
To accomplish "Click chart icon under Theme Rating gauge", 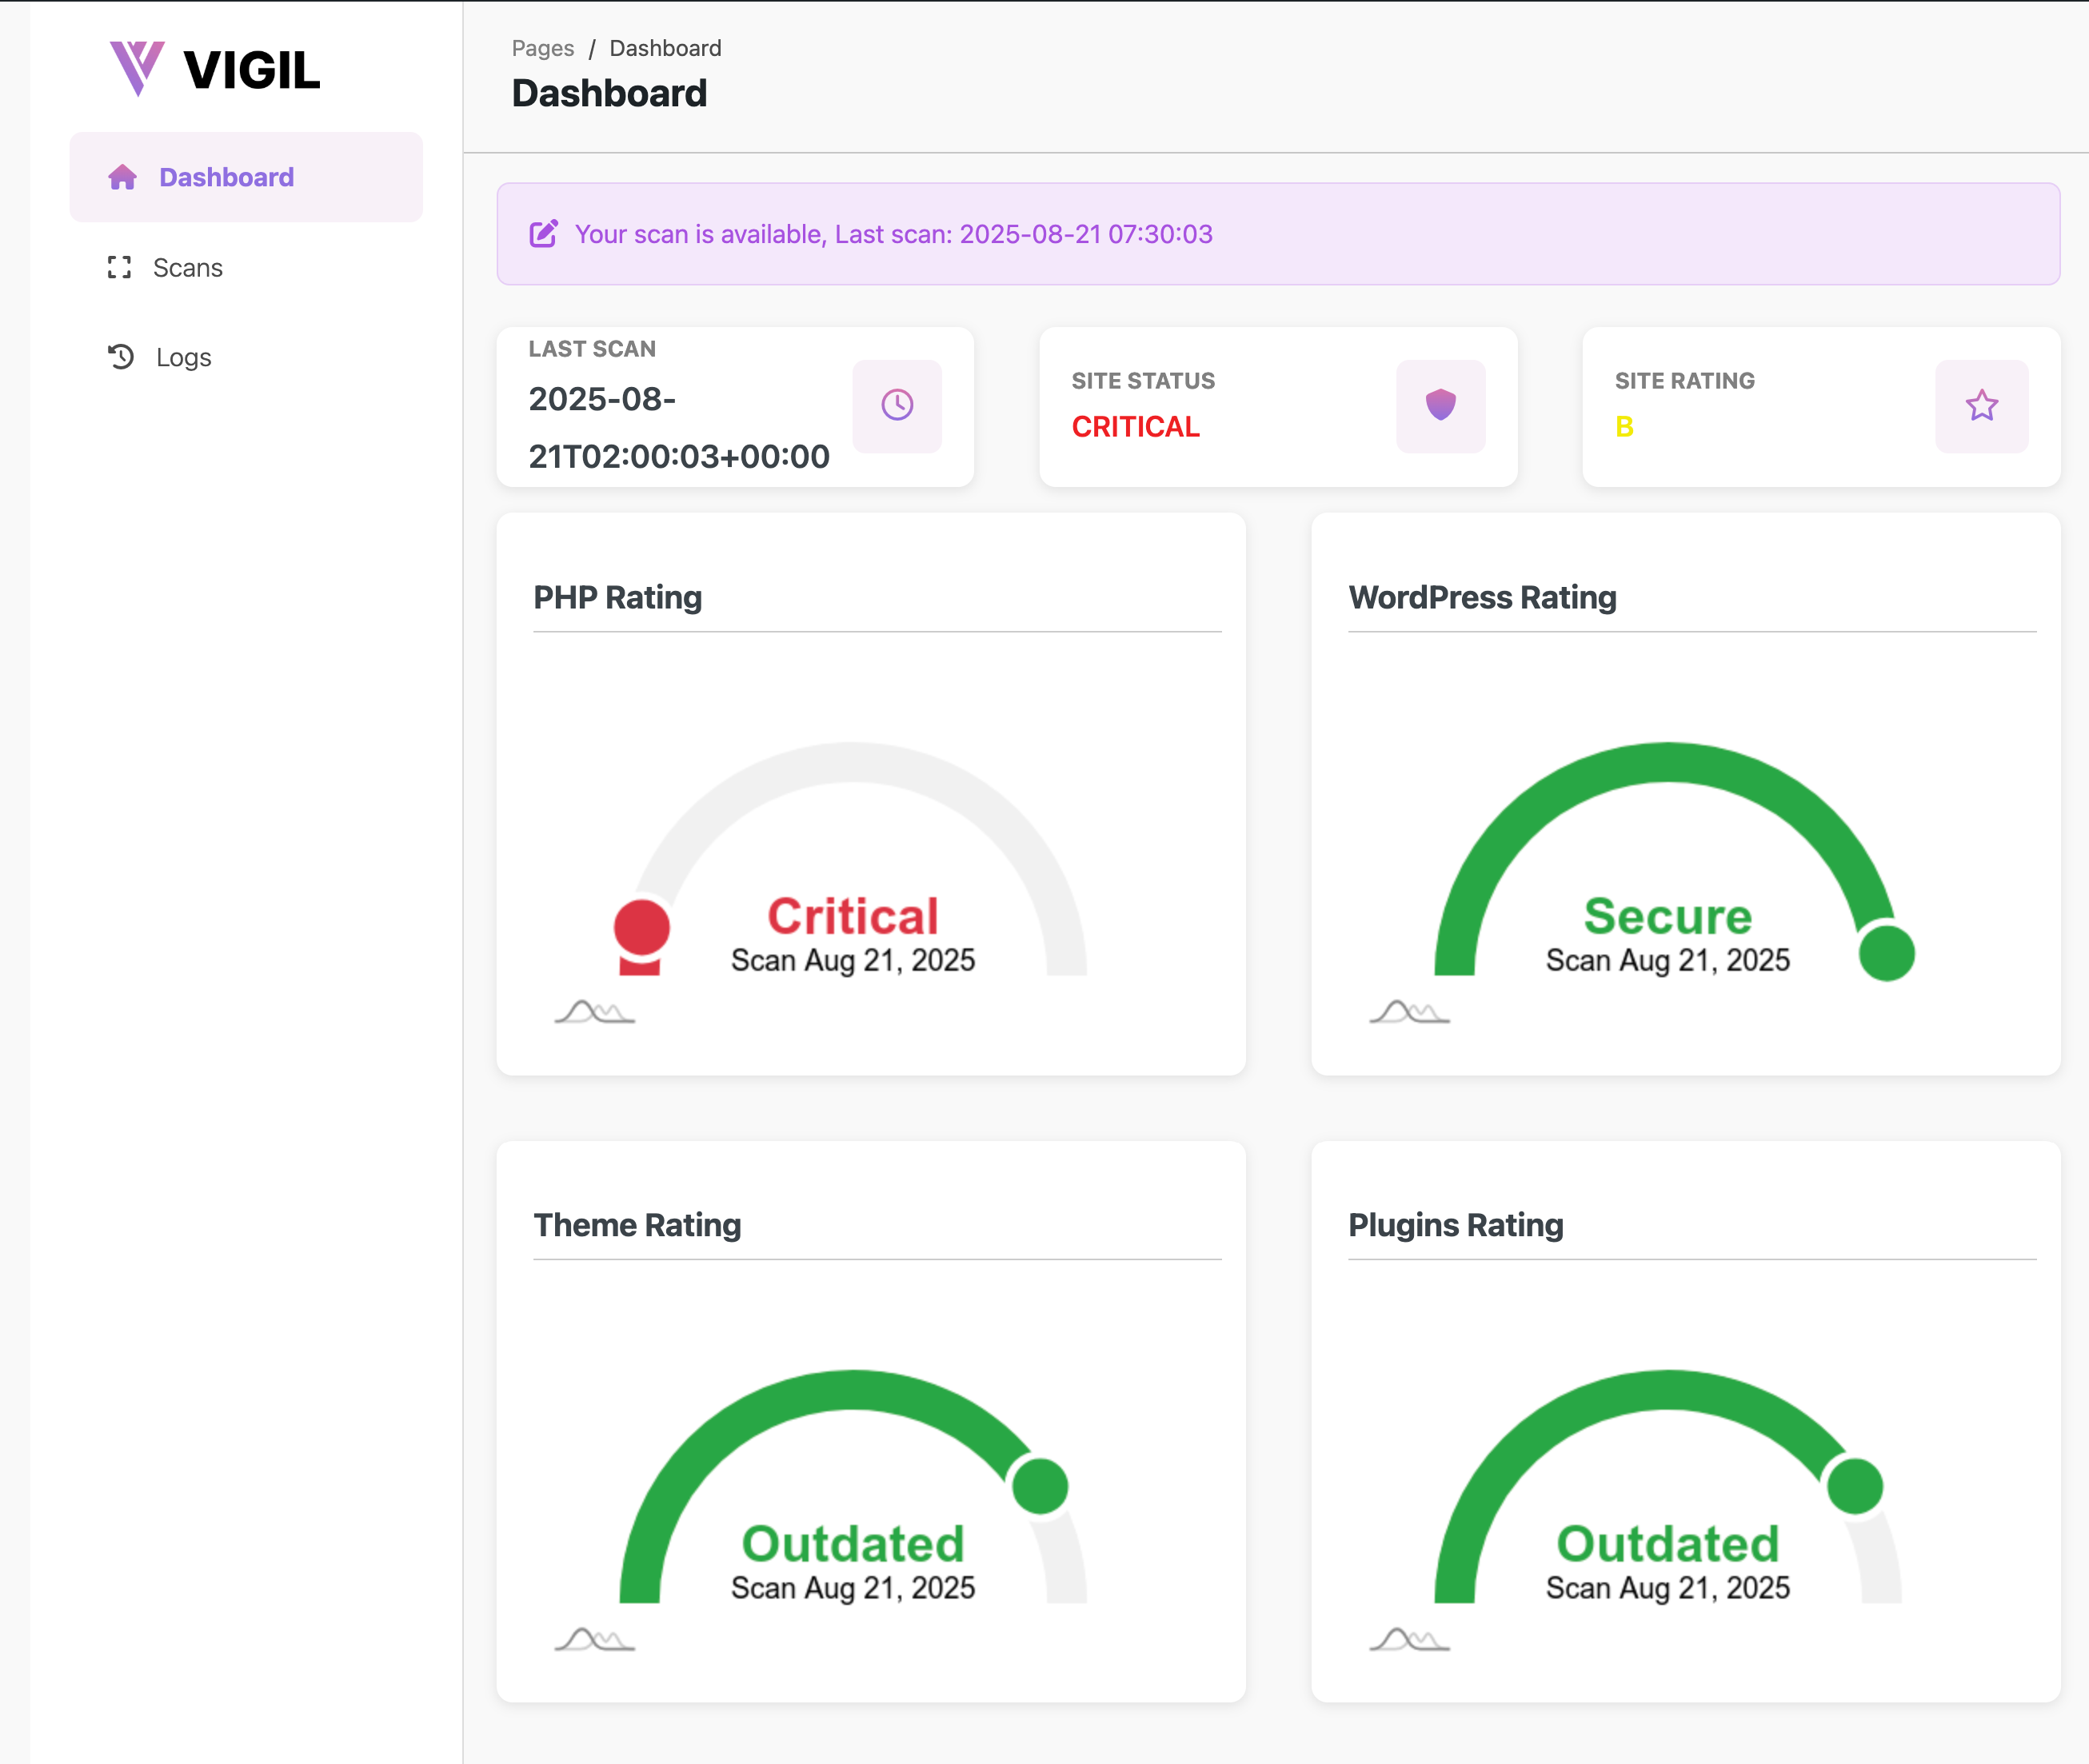I will pyautogui.click(x=594, y=1640).
